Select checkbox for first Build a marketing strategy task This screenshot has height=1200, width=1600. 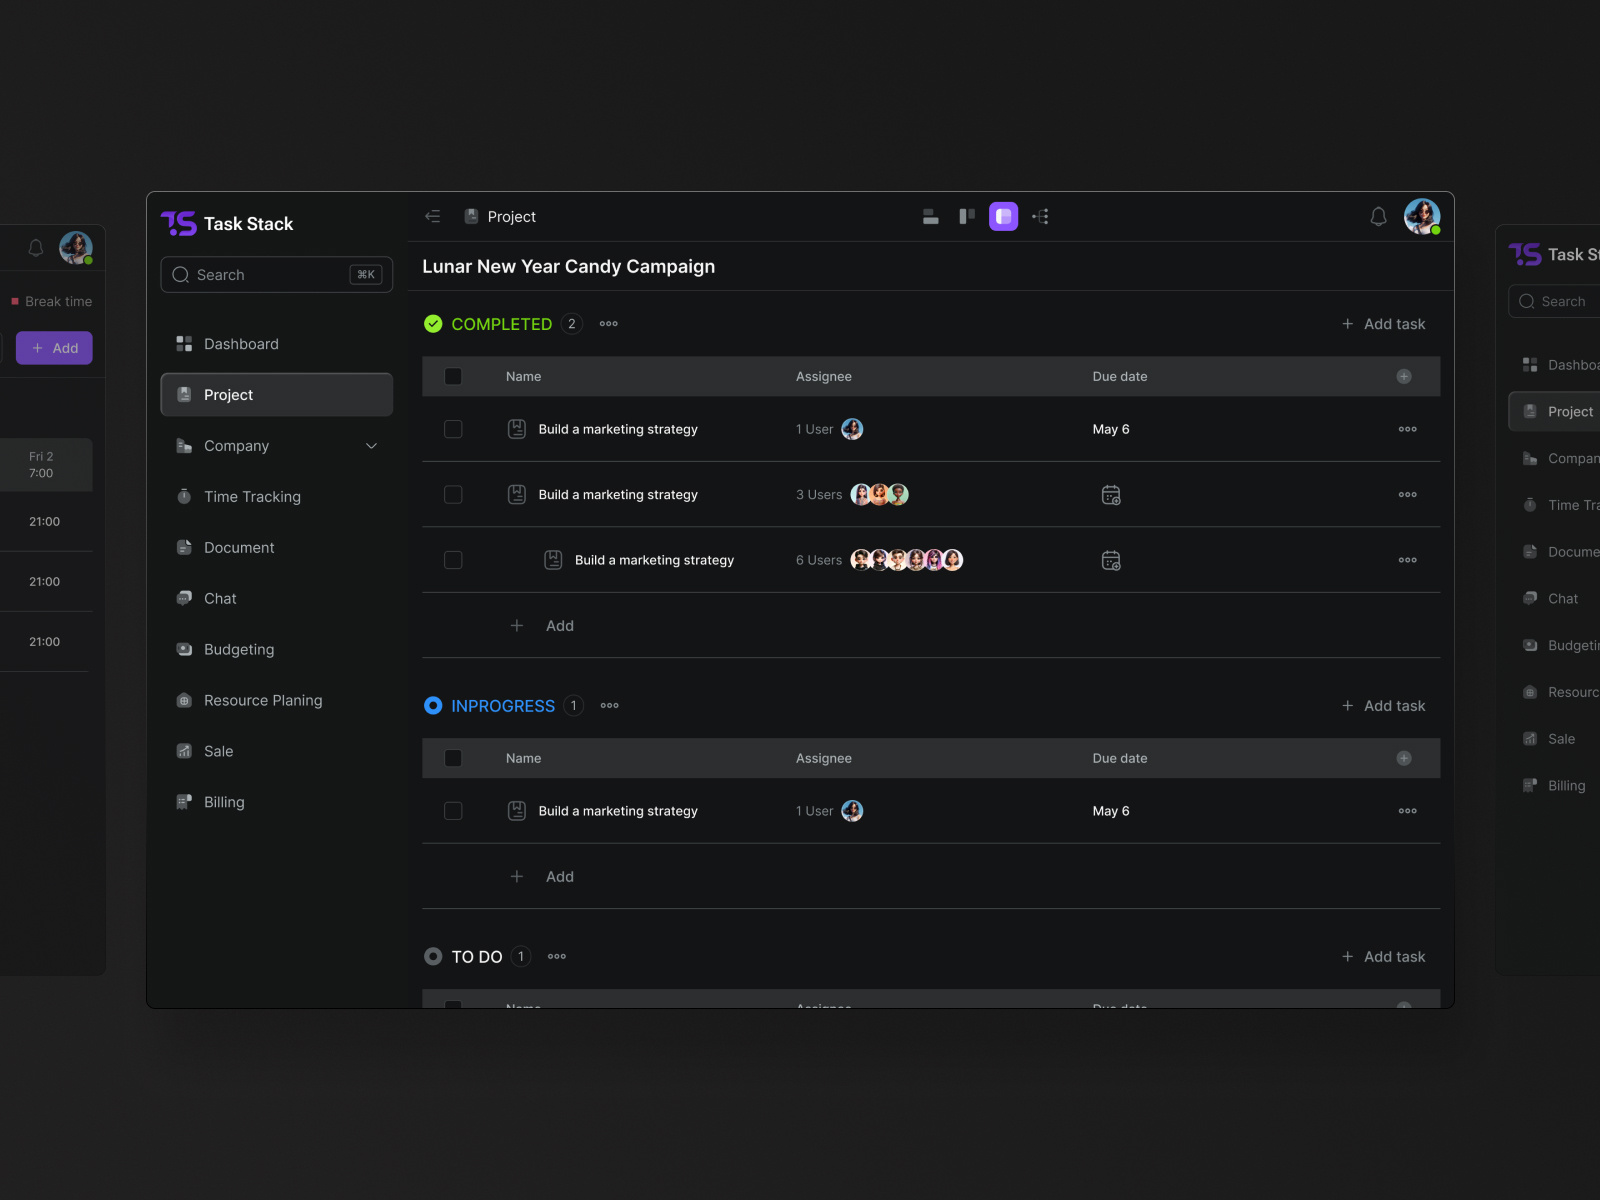click(x=453, y=429)
